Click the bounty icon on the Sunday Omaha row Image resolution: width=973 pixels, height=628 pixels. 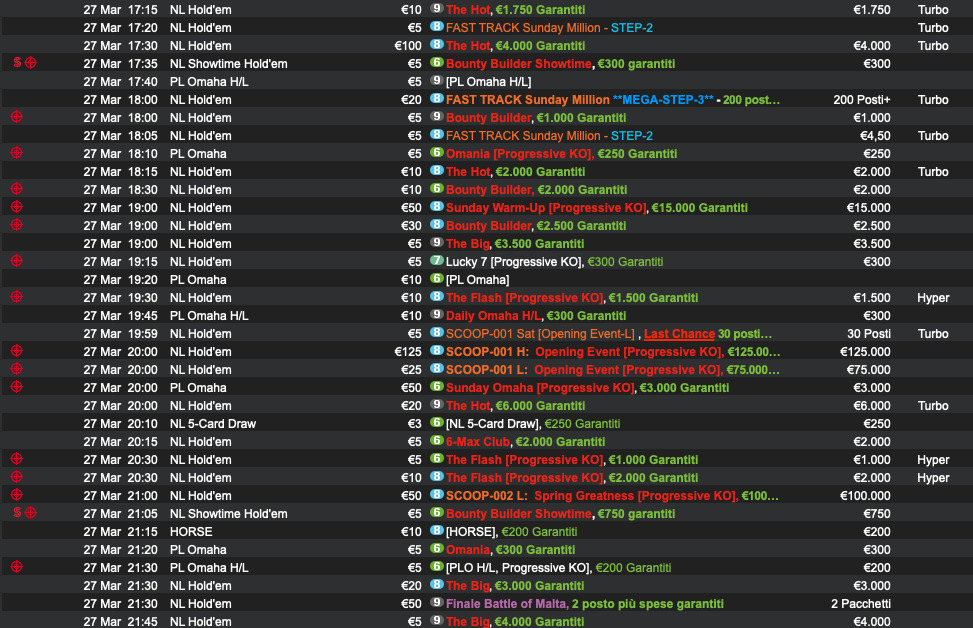click(17, 386)
